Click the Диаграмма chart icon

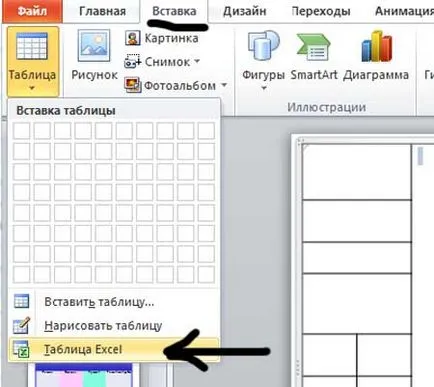(376, 47)
